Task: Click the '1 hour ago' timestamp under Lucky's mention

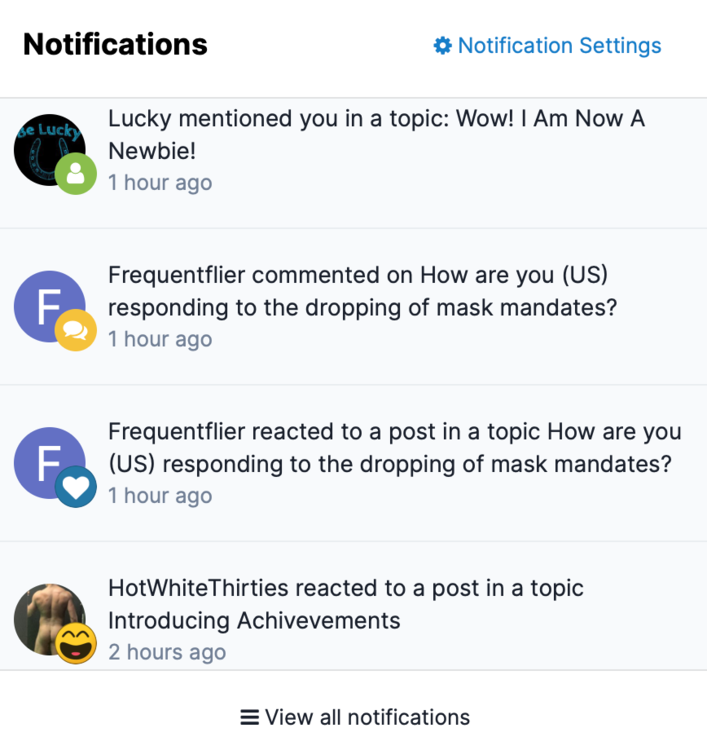Action: pyautogui.click(x=160, y=183)
